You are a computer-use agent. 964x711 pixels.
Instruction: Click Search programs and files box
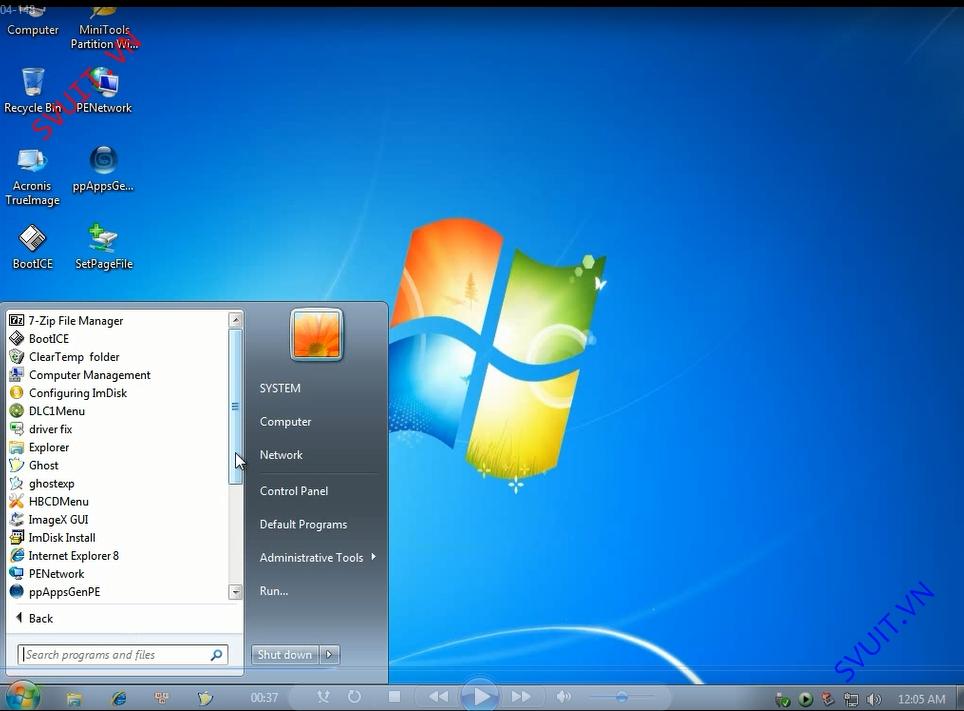click(123, 654)
